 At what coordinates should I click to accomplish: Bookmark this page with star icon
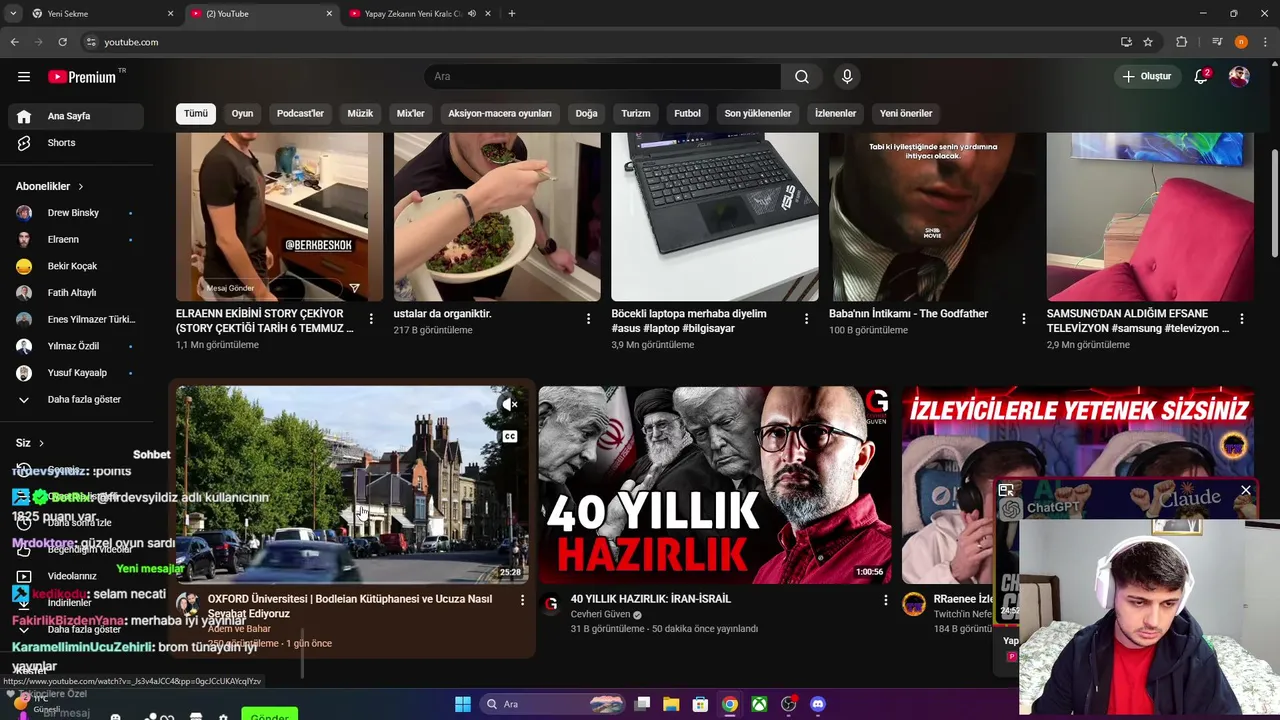(1148, 42)
